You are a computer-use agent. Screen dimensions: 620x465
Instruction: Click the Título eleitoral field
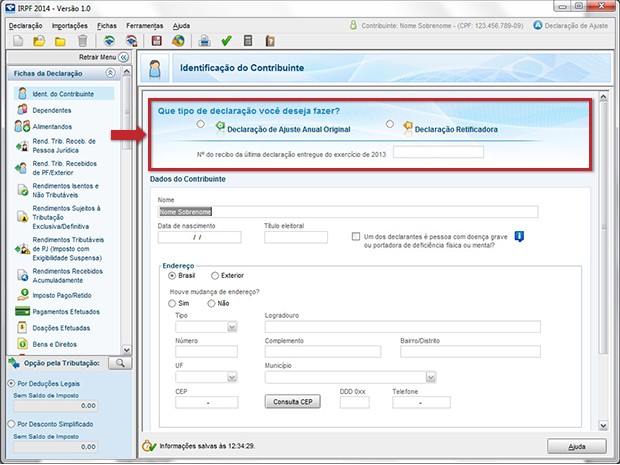tap(296, 237)
